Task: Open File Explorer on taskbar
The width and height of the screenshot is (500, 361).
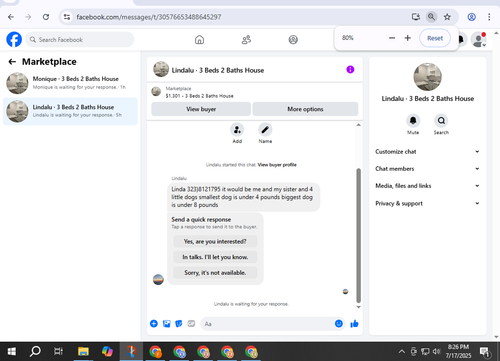Action: [x=83, y=351]
